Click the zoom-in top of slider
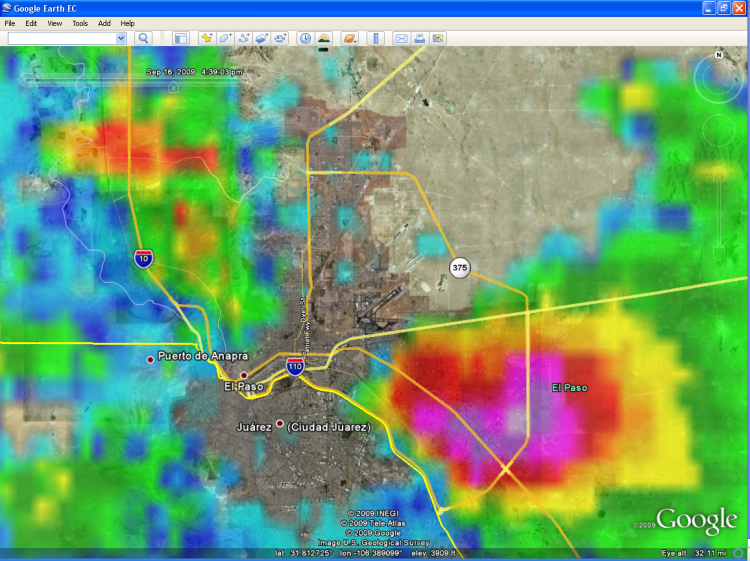The height and width of the screenshot is (561, 750). [x=718, y=173]
